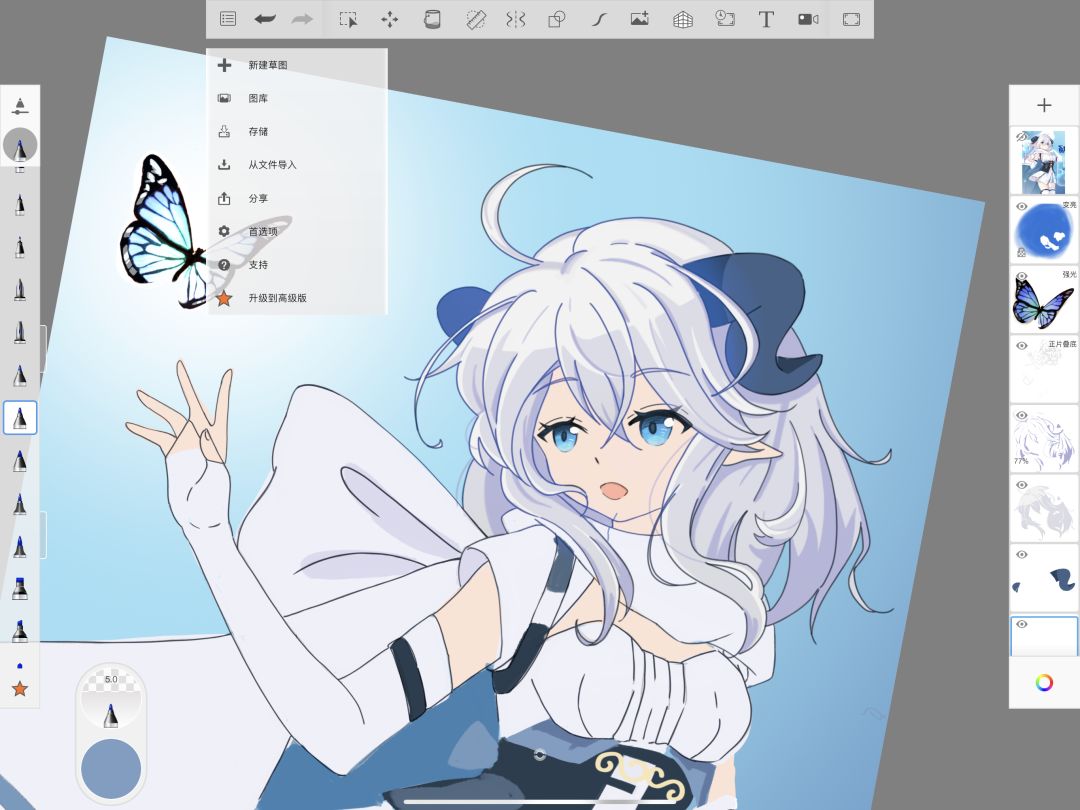1080x810 pixels.
Task: Toggle eye on the selected bottom layer
Action: pyautogui.click(x=1021, y=624)
